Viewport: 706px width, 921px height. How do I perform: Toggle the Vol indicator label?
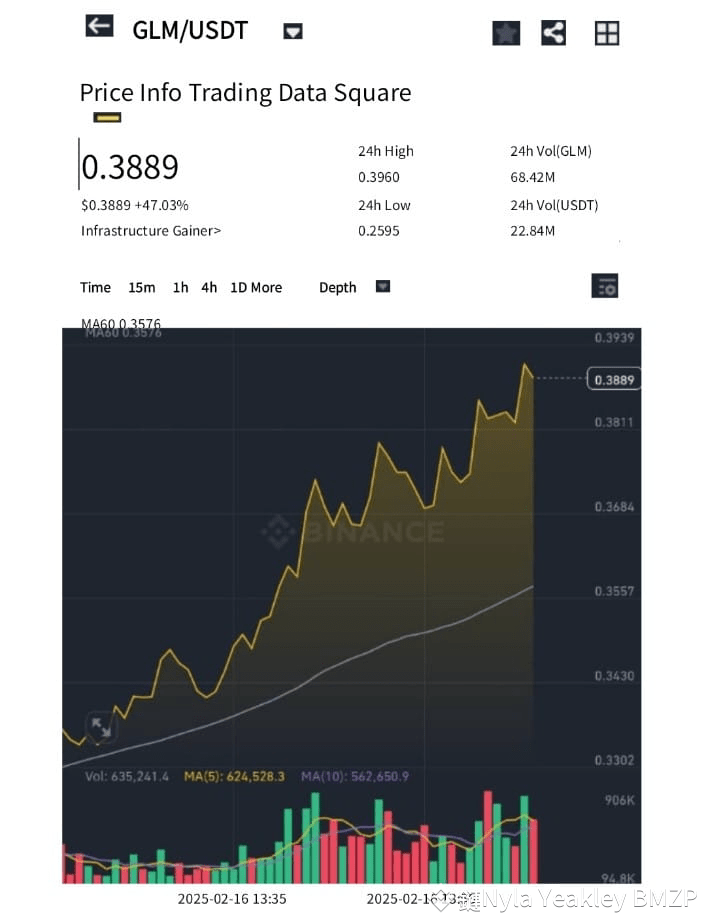[x=128, y=773]
